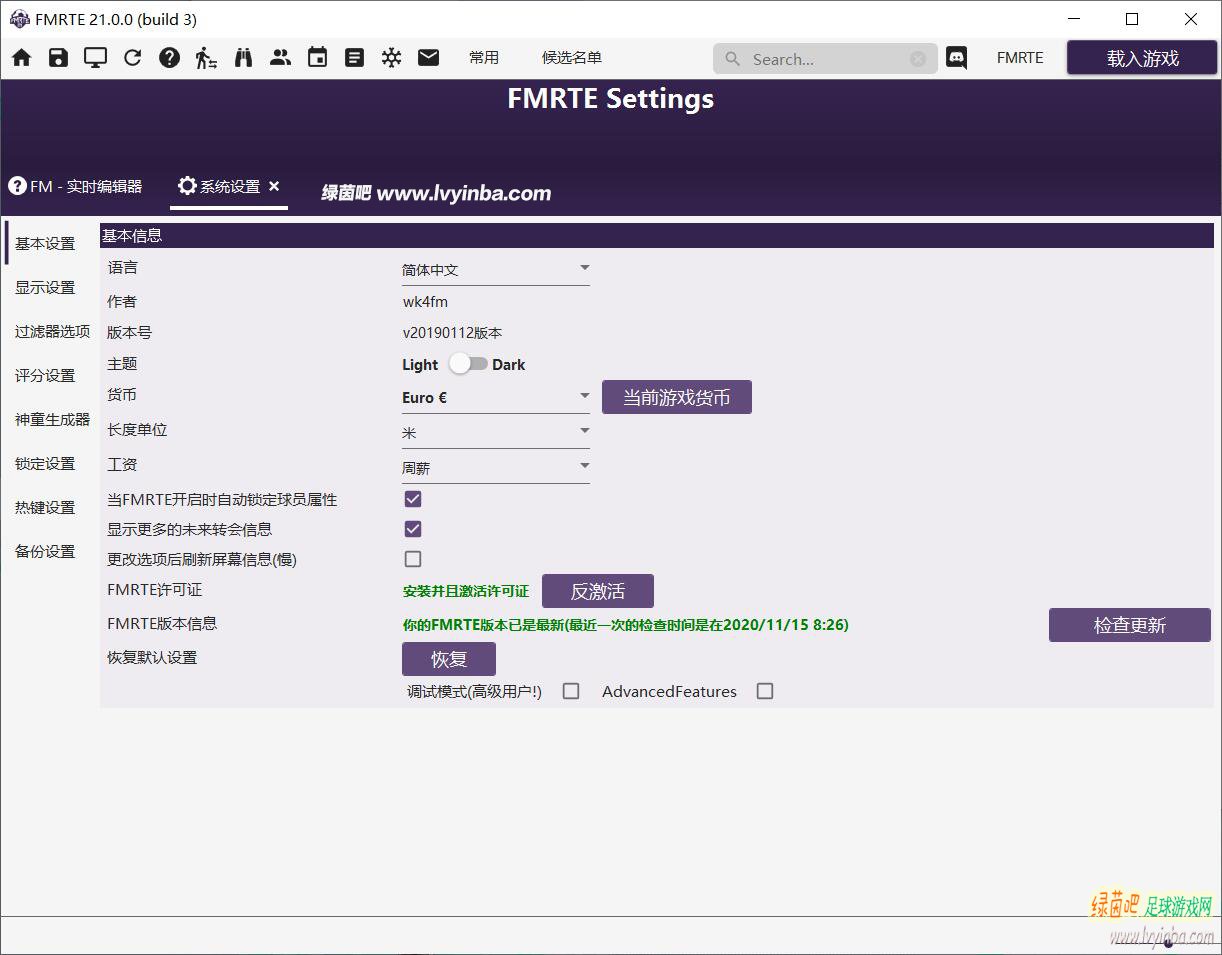The height and width of the screenshot is (955, 1222).
Task: Uncheck 显示更多的未来转会信息 checkbox
Action: pos(413,529)
